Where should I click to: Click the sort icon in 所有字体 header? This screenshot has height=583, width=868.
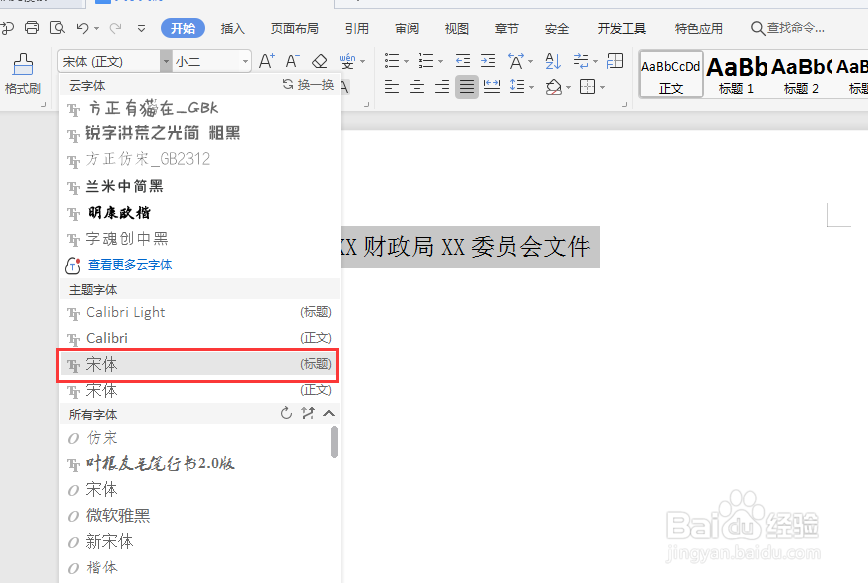pyautogui.click(x=308, y=413)
